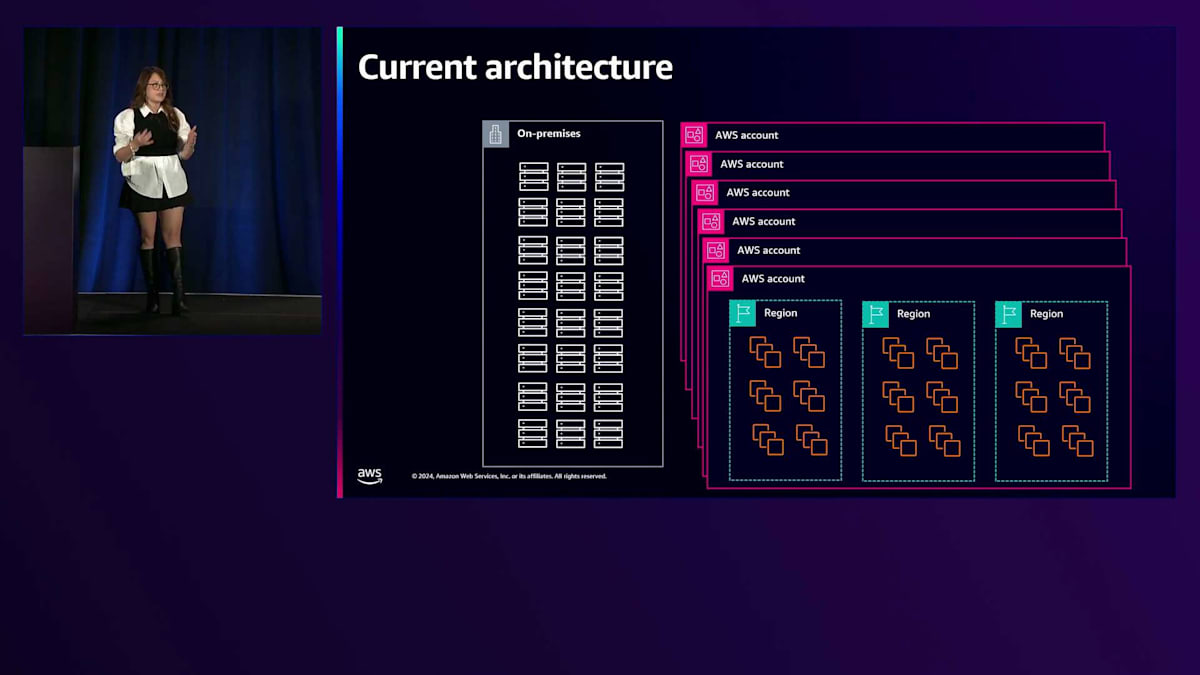Click the AWS logo at slide bottom
1200x675 pixels.
pyautogui.click(x=369, y=476)
